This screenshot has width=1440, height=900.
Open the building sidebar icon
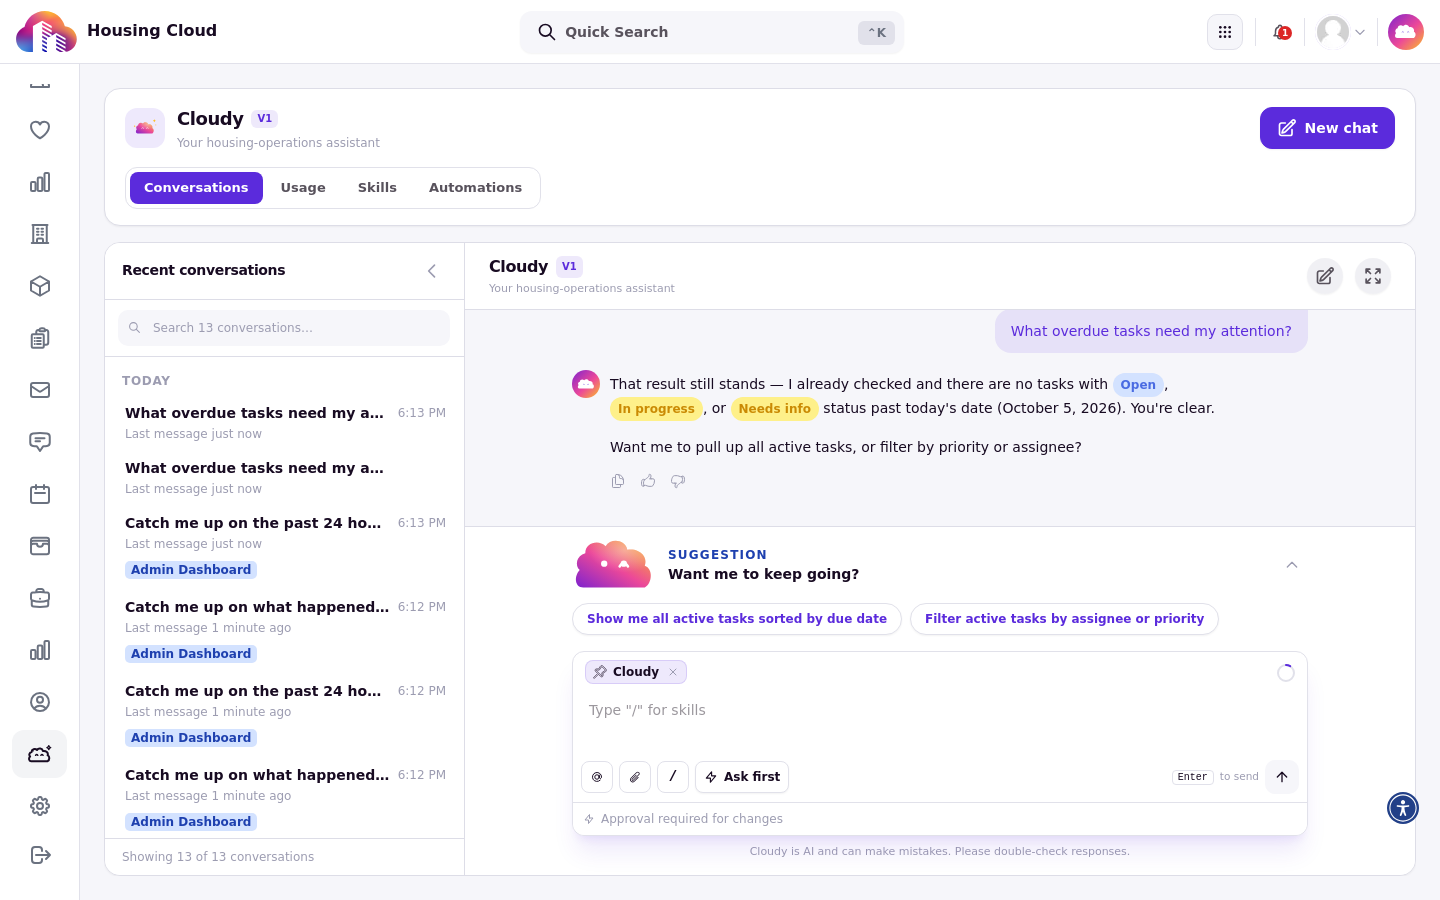40,234
